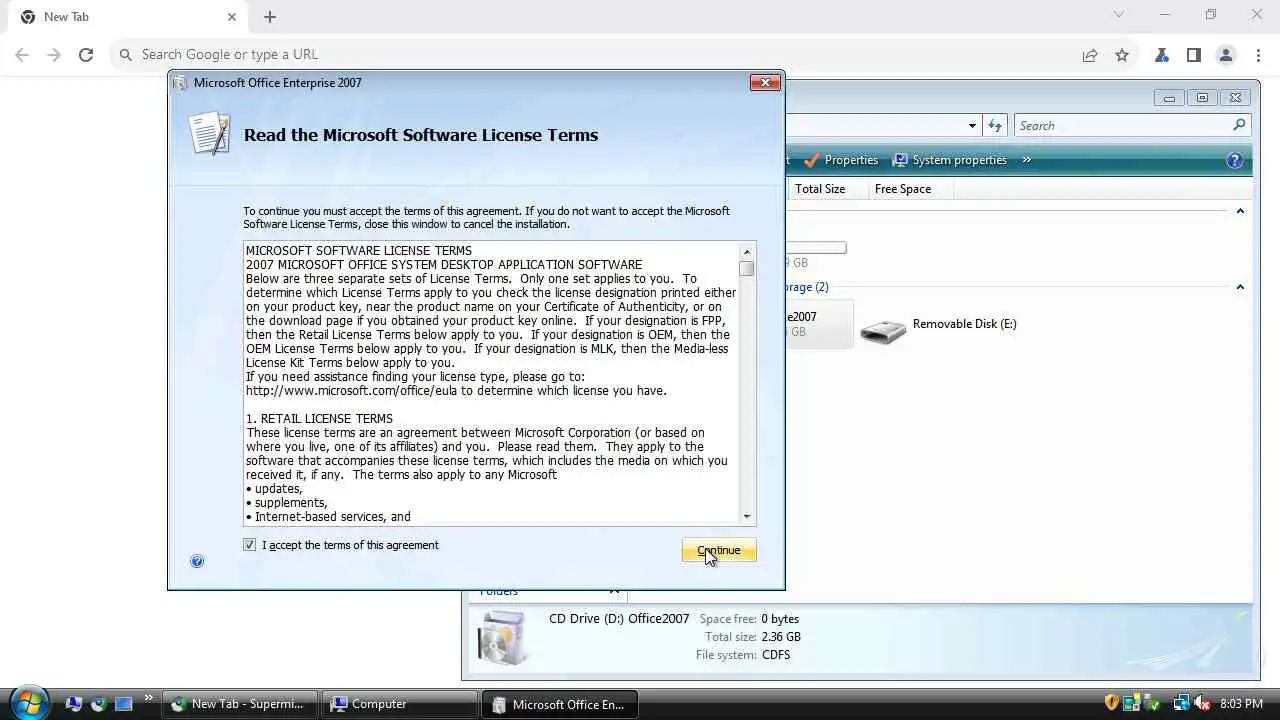Click Properties in the Computer toolbar
This screenshot has width=1280, height=720.
(x=840, y=160)
